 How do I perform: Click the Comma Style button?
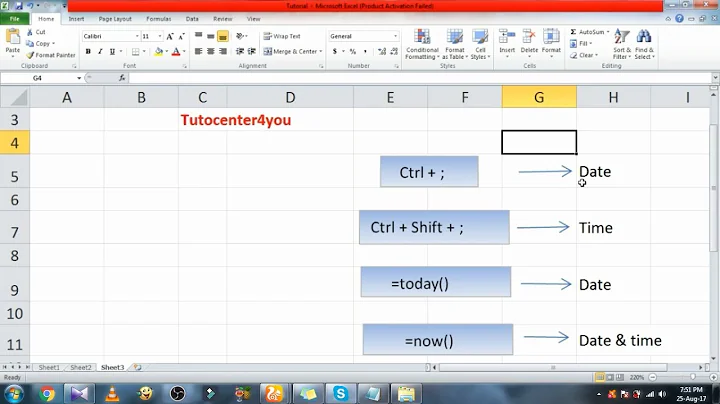[x=365, y=51]
